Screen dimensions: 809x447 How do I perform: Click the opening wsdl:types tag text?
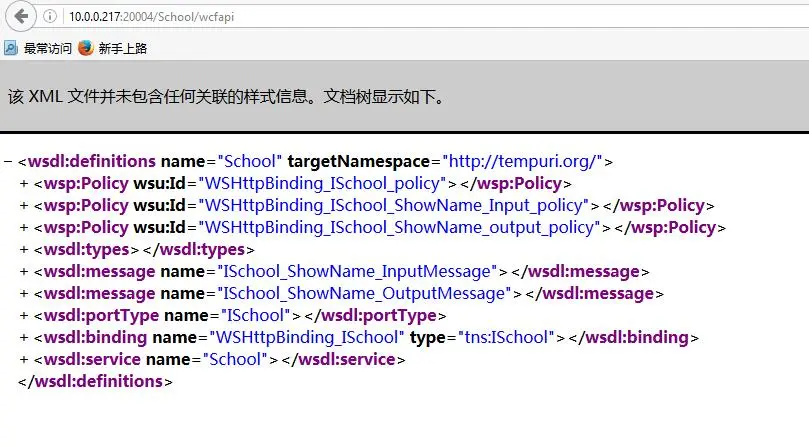click(87, 250)
